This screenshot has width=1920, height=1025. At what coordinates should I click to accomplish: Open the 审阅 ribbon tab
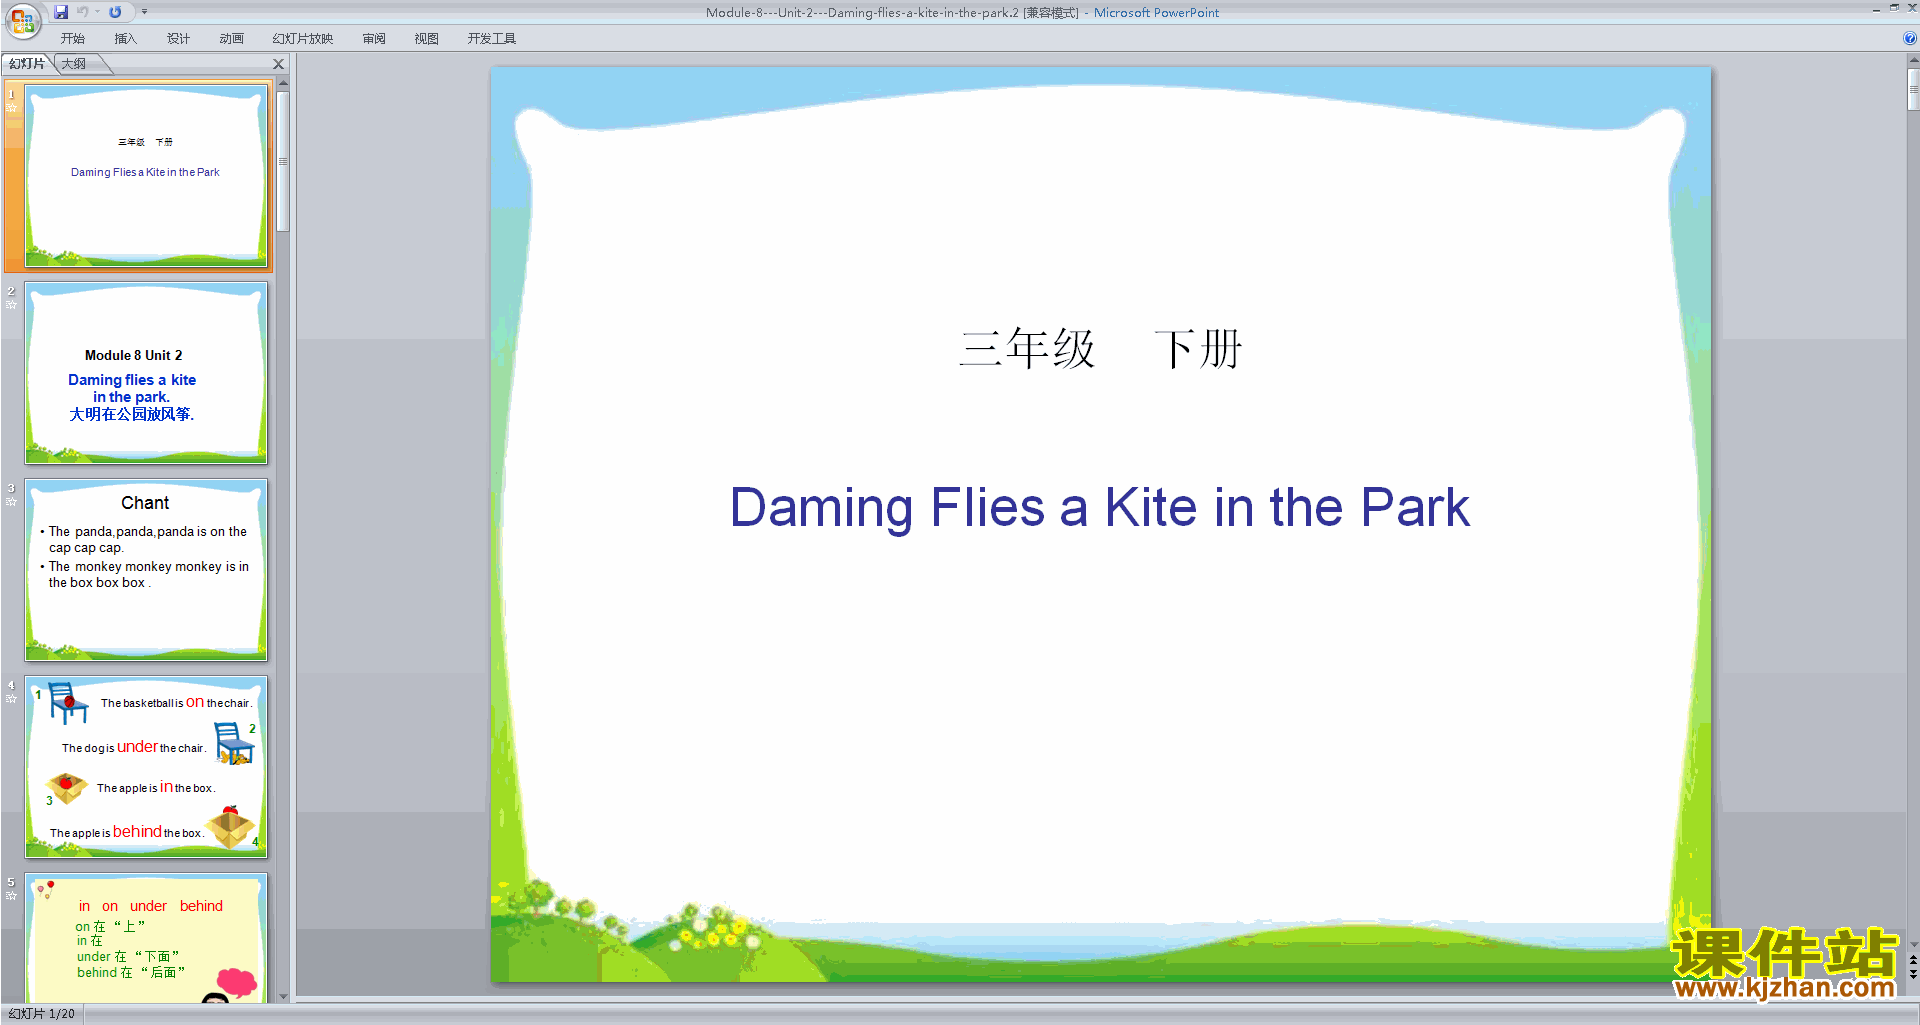tap(374, 39)
